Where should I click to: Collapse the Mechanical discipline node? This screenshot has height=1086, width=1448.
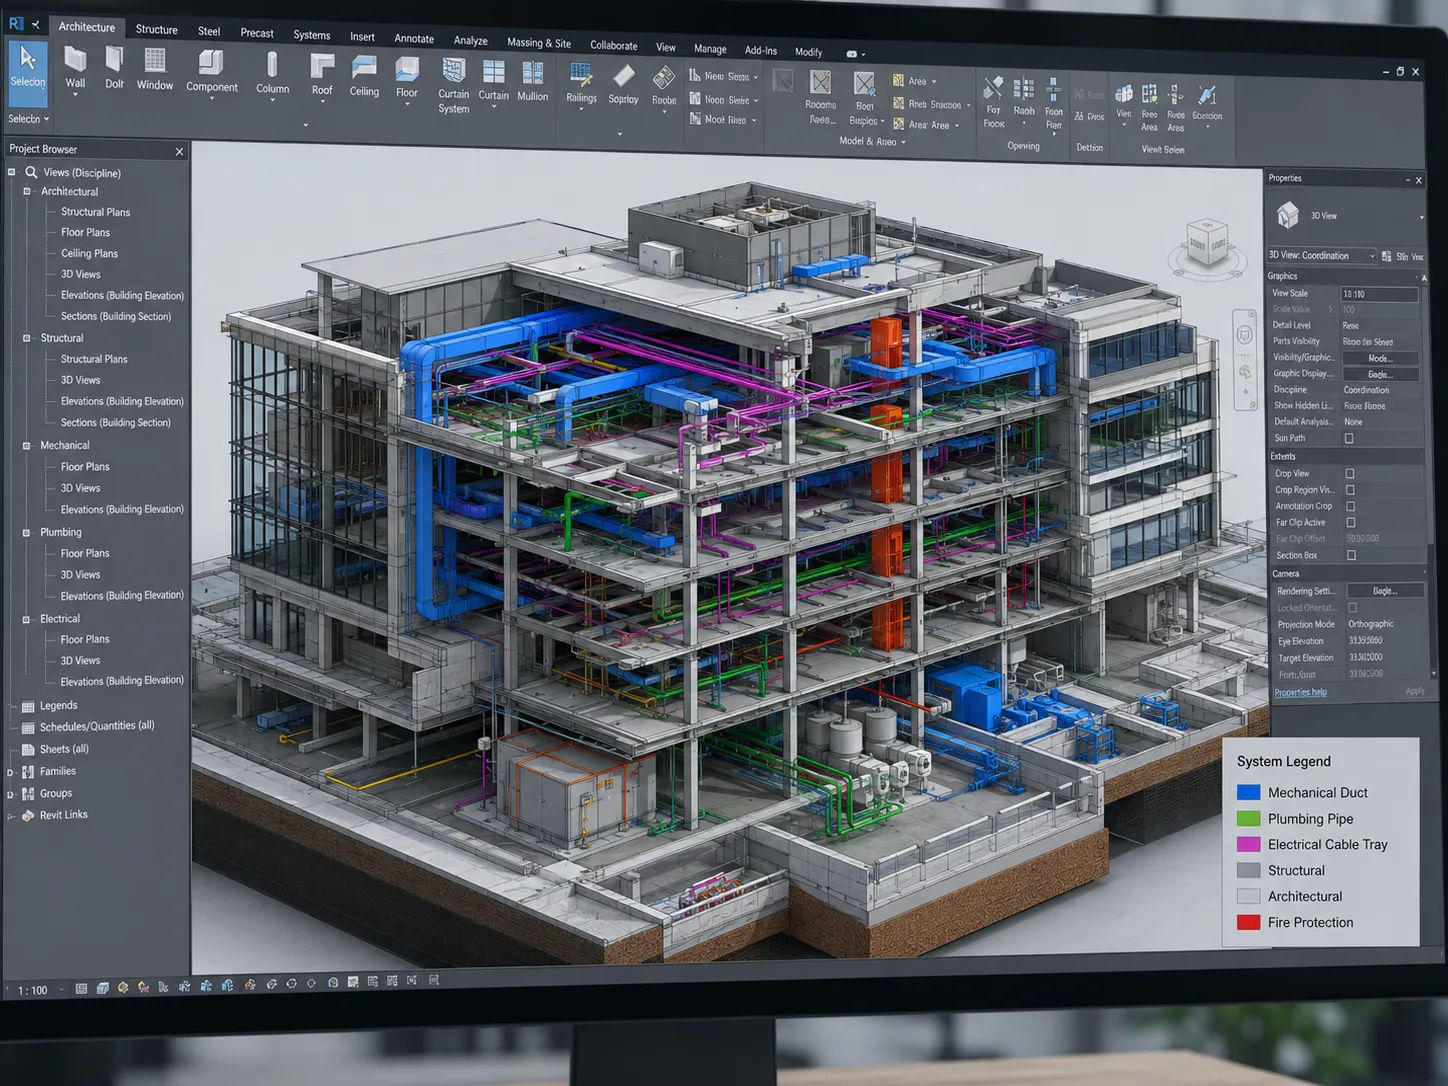pos(27,446)
